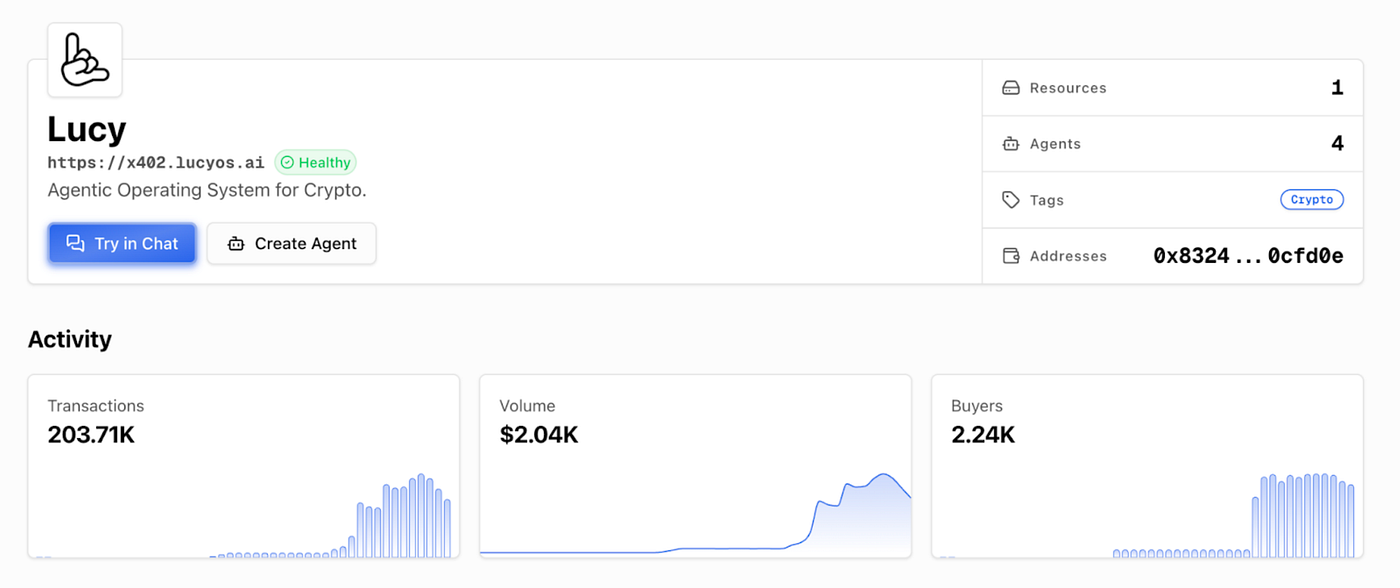
Task: Click the robot icon in Create Agent
Action: [236, 244]
